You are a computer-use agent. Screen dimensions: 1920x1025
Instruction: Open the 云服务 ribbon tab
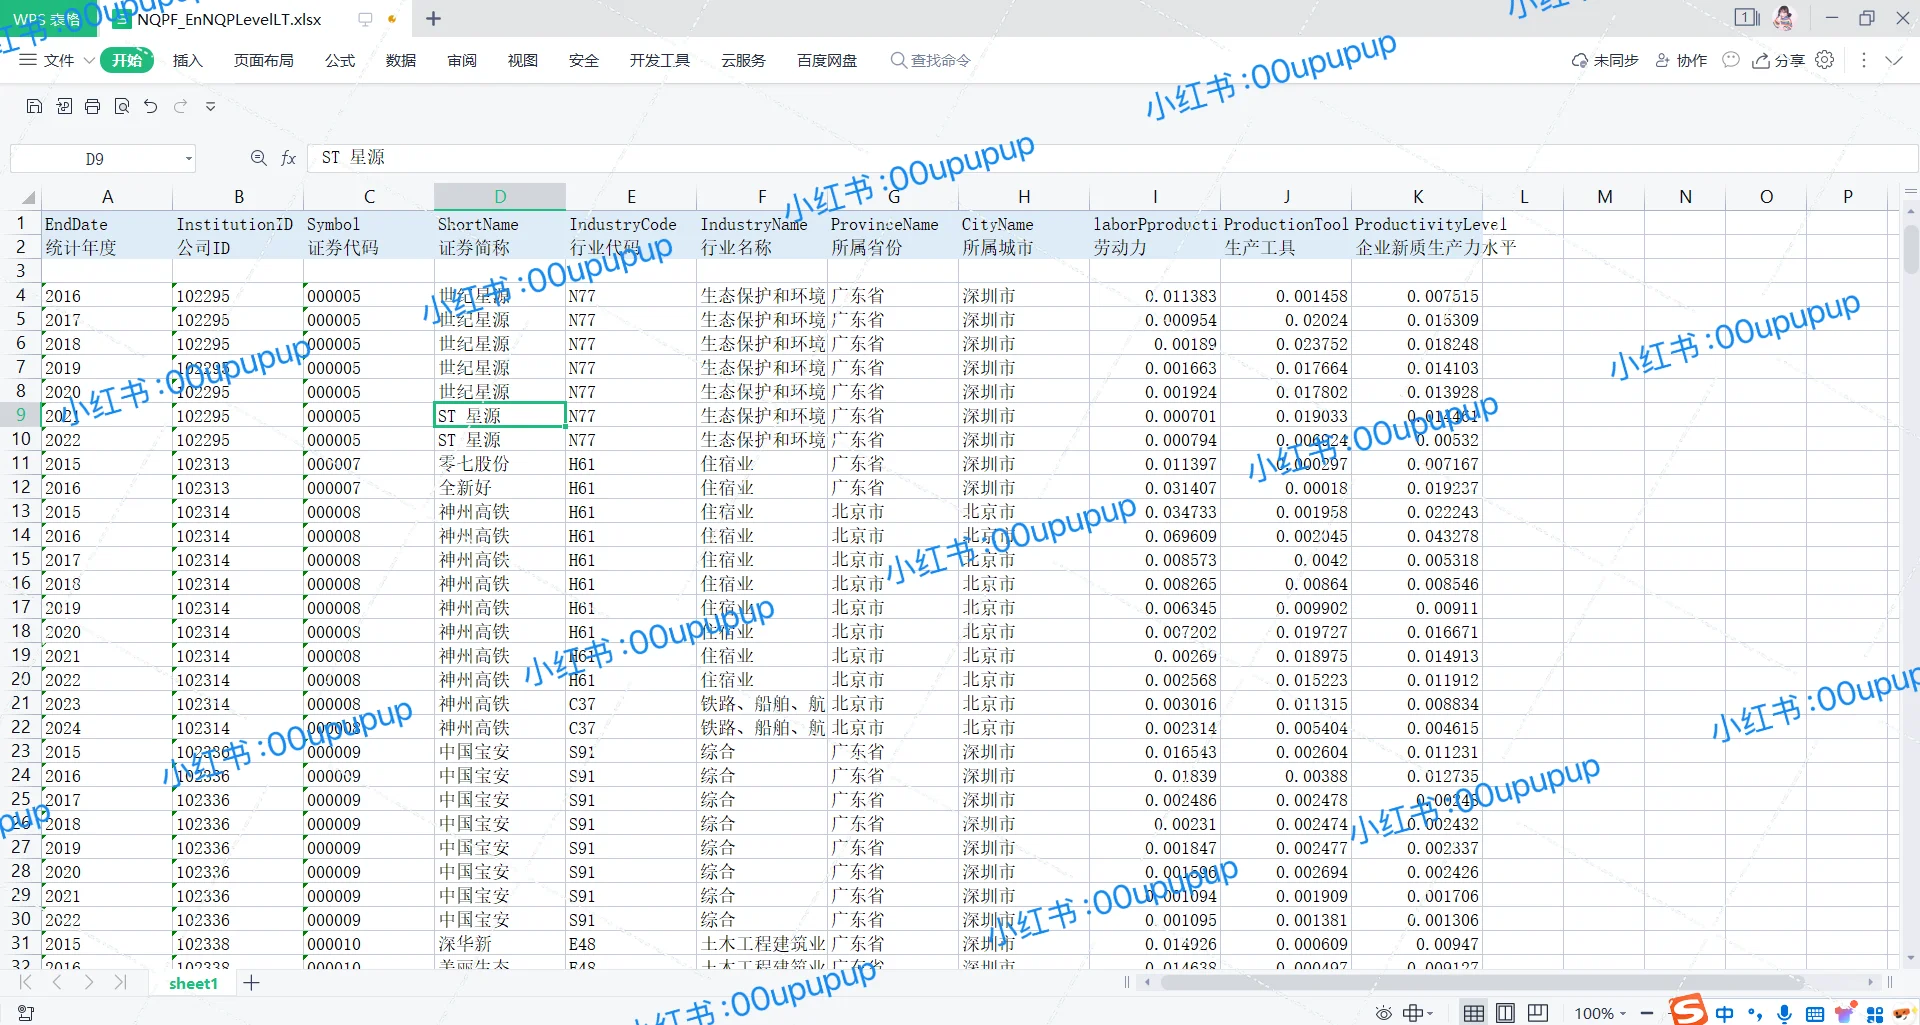[x=744, y=60]
